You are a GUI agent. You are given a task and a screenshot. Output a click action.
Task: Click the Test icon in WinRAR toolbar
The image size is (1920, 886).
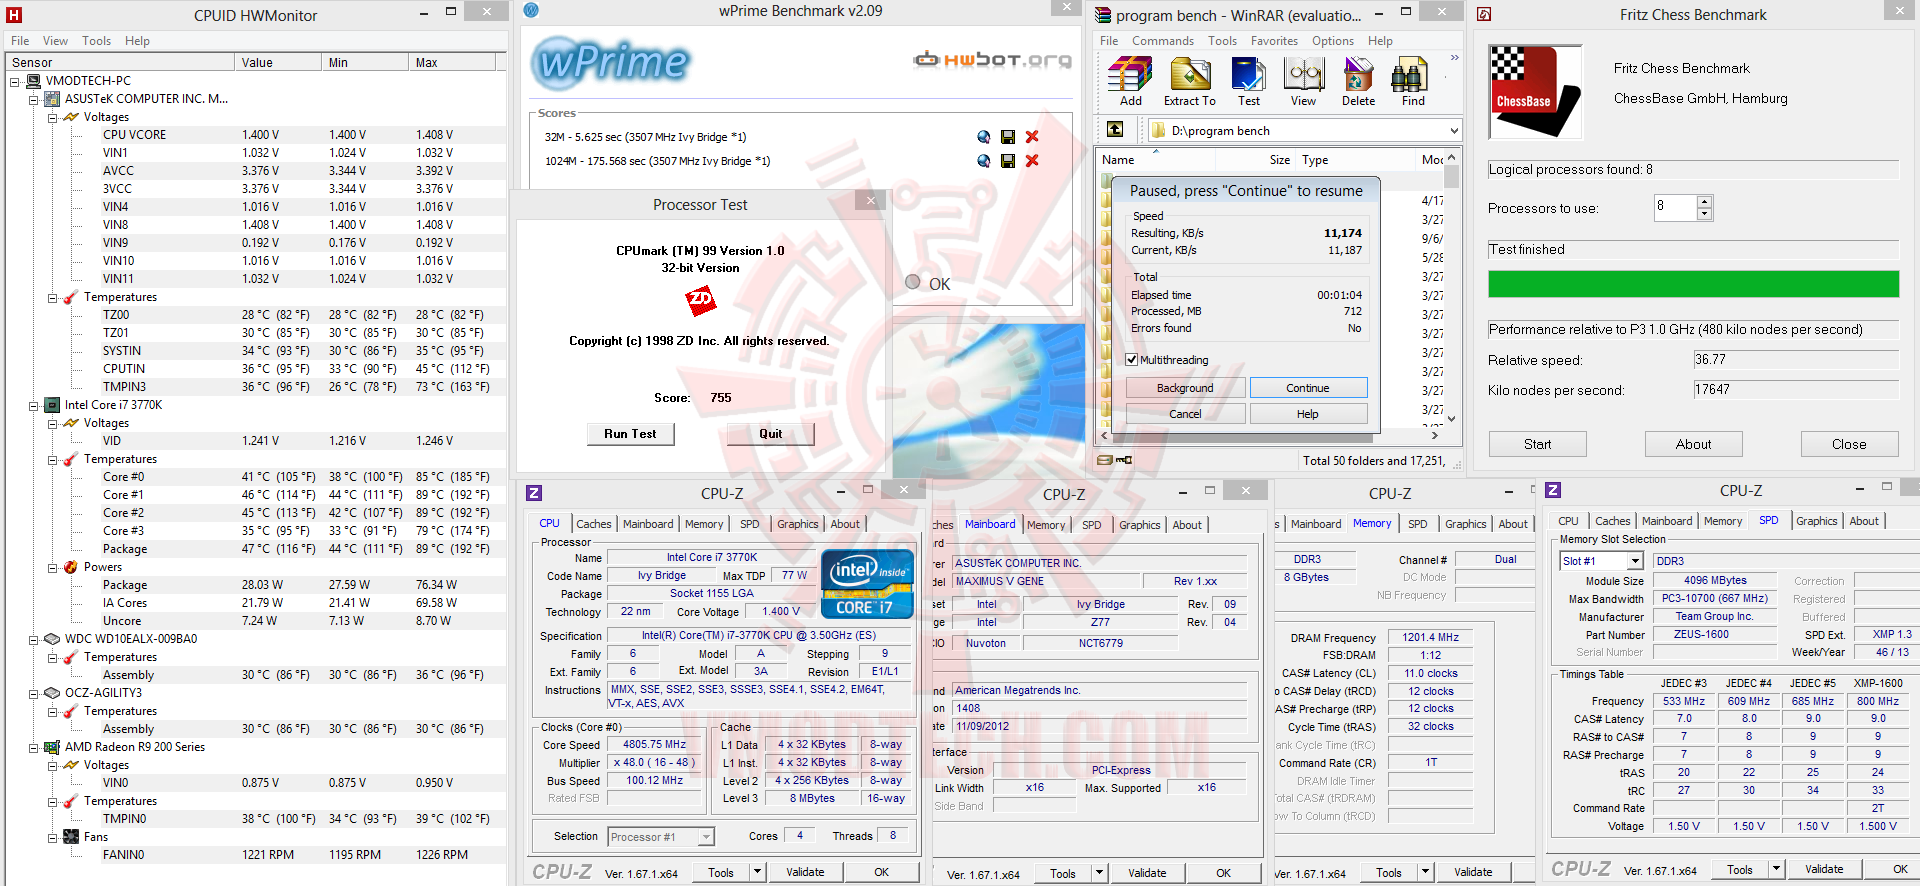coord(1249,75)
